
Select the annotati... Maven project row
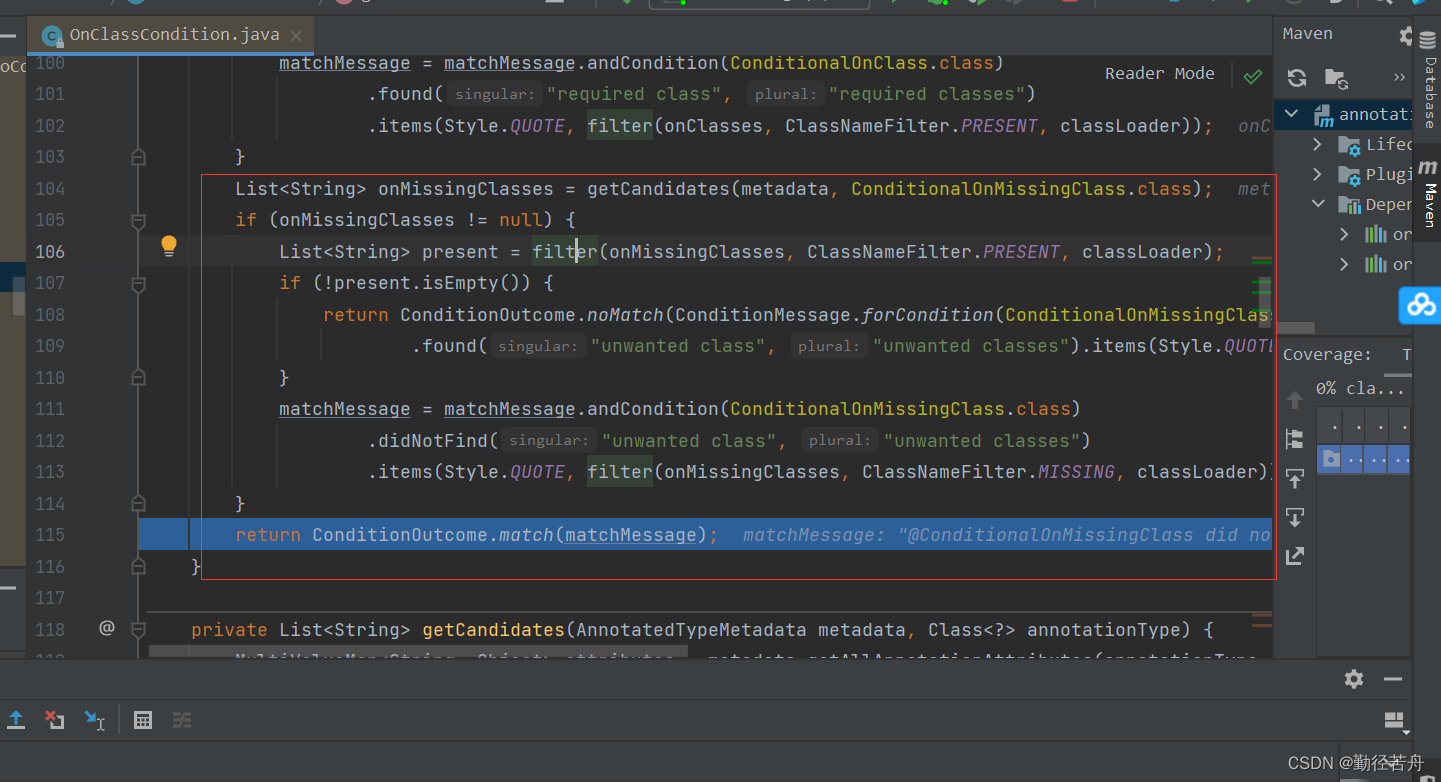point(1343,114)
